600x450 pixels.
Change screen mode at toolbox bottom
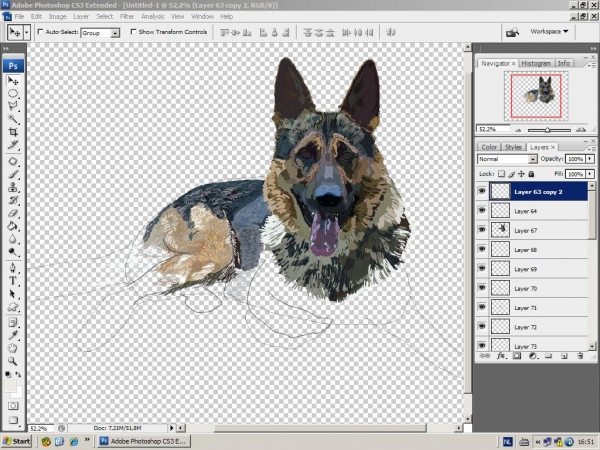tap(13, 420)
